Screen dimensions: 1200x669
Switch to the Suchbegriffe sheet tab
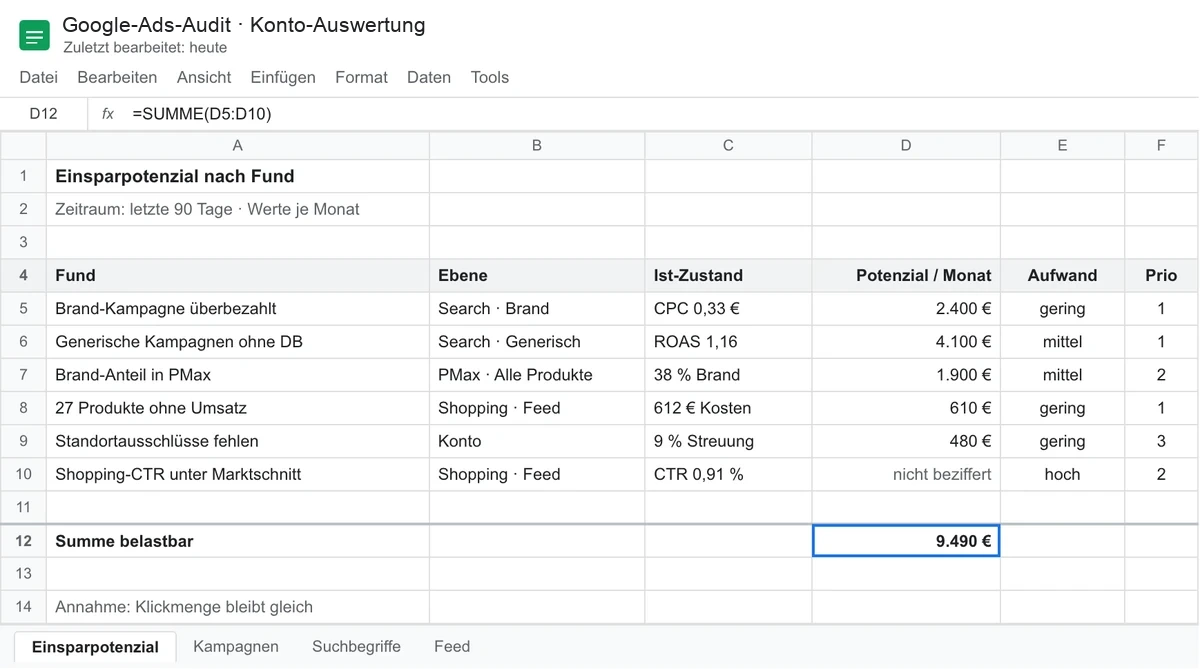point(356,646)
